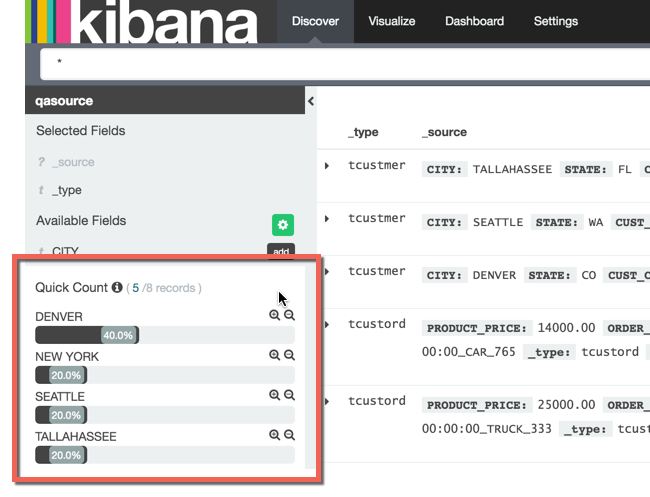Exclude SEATTLE using the minus magnifier icon
Screen dimensions: 650x497
coord(289,395)
